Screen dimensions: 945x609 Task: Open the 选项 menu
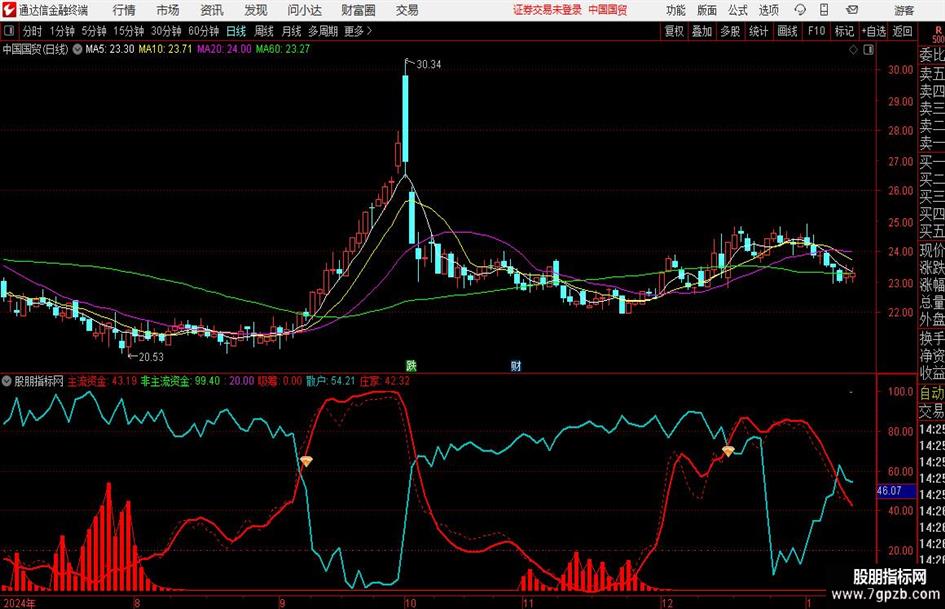tap(768, 10)
